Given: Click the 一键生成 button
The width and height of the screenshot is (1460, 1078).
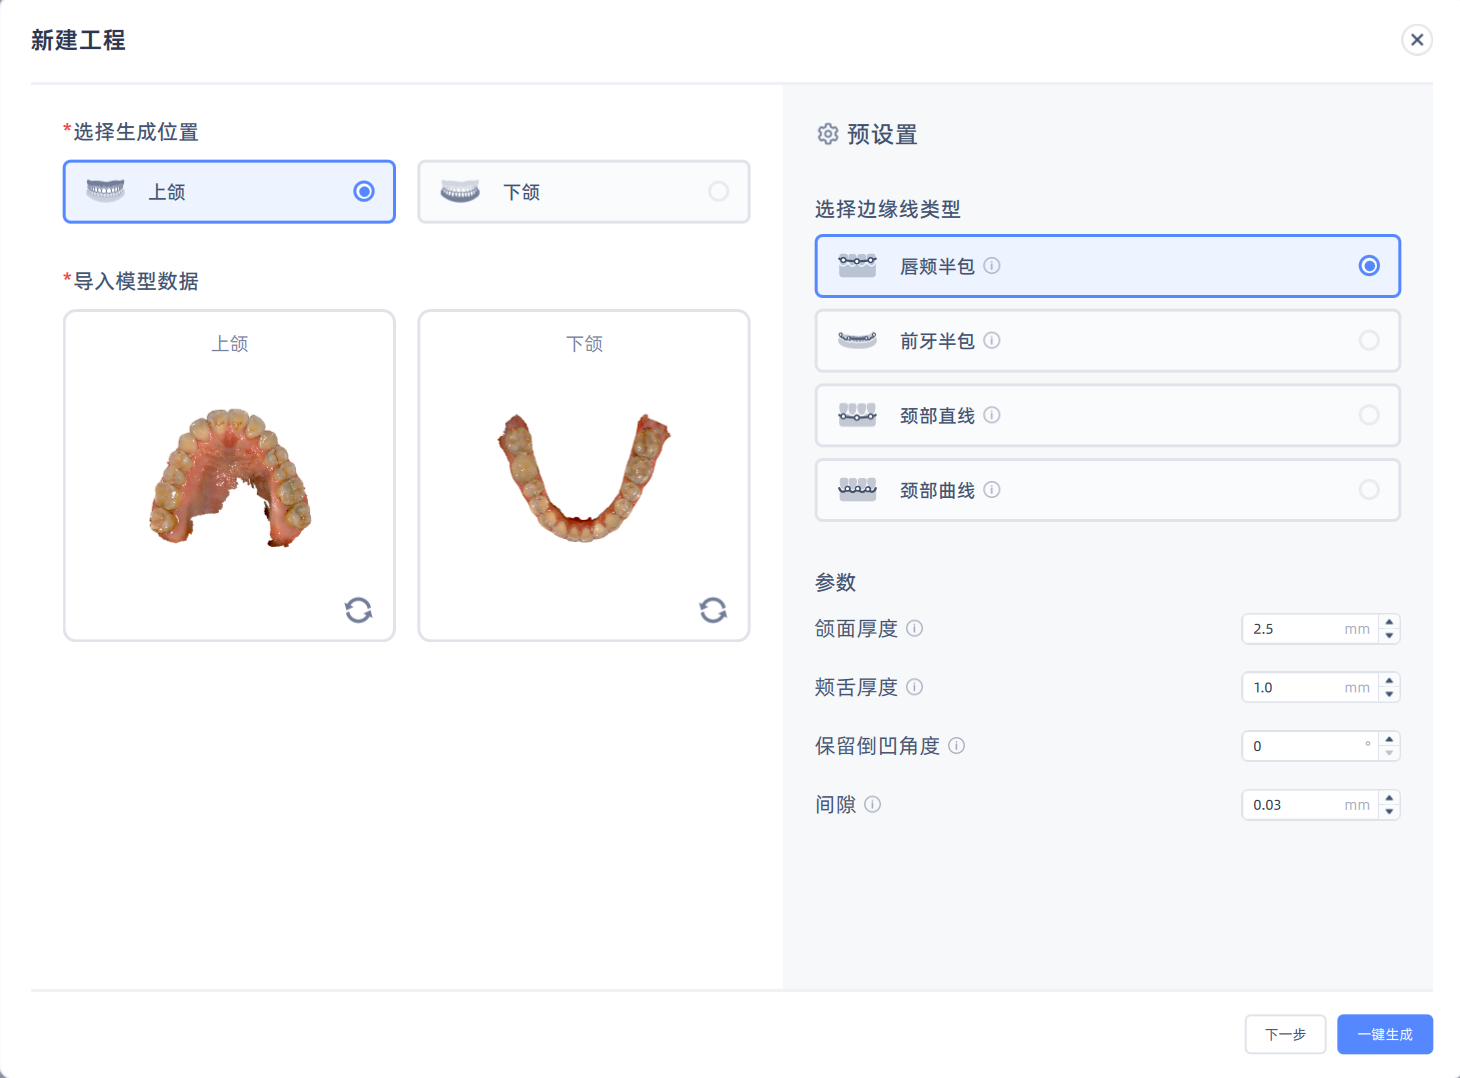Looking at the screenshot, I should (x=1385, y=1034).
